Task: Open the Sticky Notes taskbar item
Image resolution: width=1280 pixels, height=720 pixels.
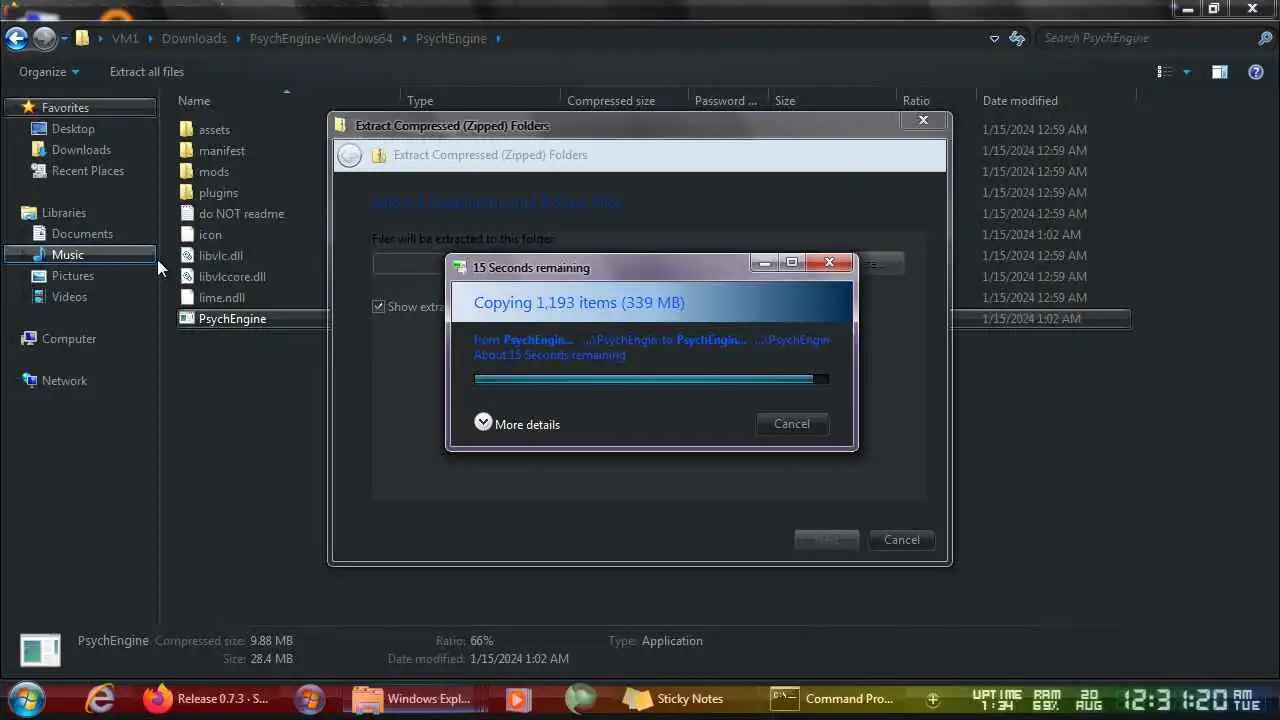Action: click(x=674, y=698)
